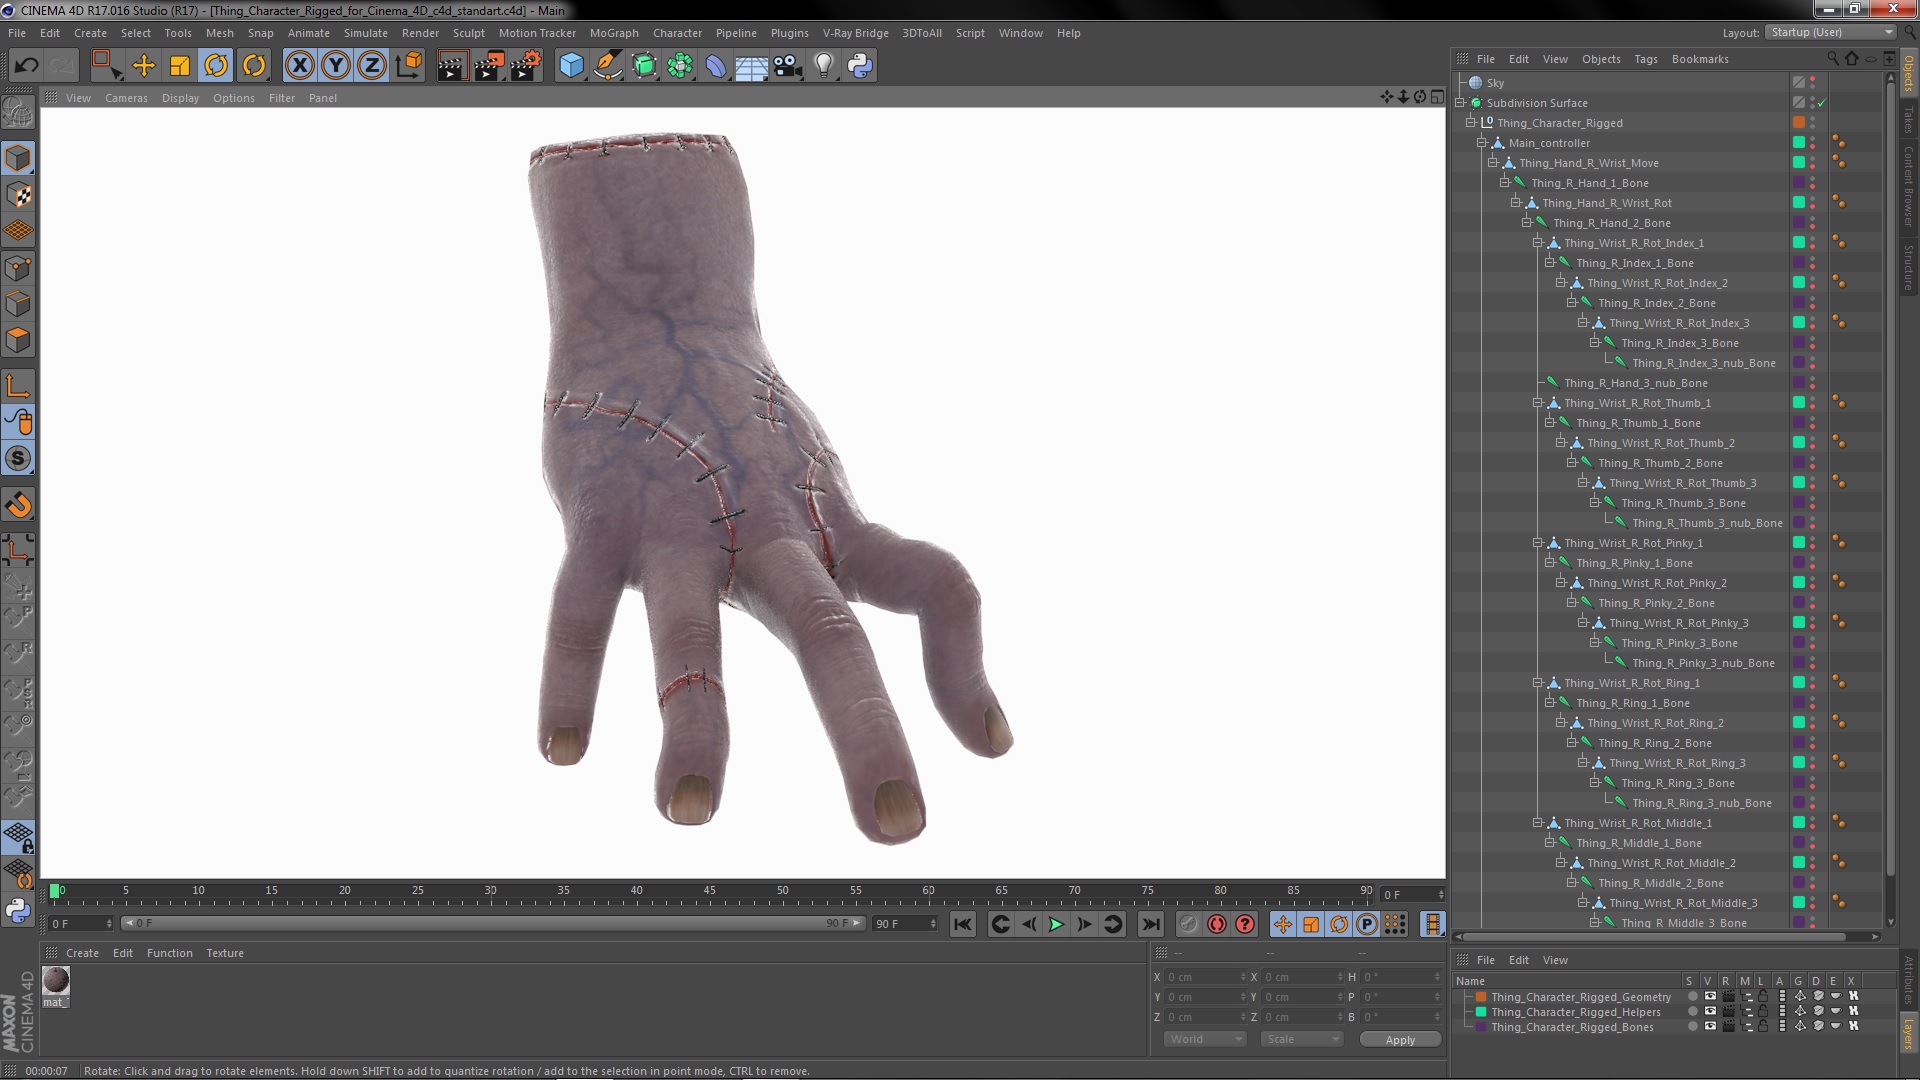Image resolution: width=1920 pixels, height=1080 pixels.
Task: Collapse Thing_Wrist_R_Rot_Pinky_1 branch
Action: [x=1538, y=543]
